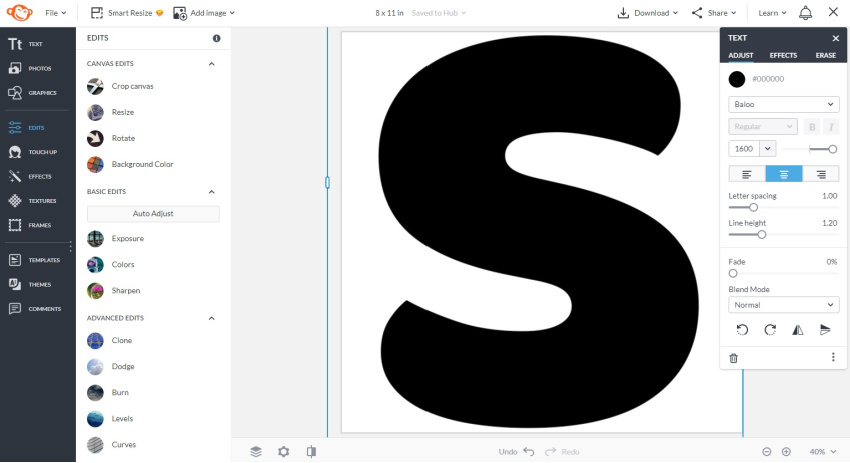Open the 40% zoom level dropdown

[x=822, y=452]
